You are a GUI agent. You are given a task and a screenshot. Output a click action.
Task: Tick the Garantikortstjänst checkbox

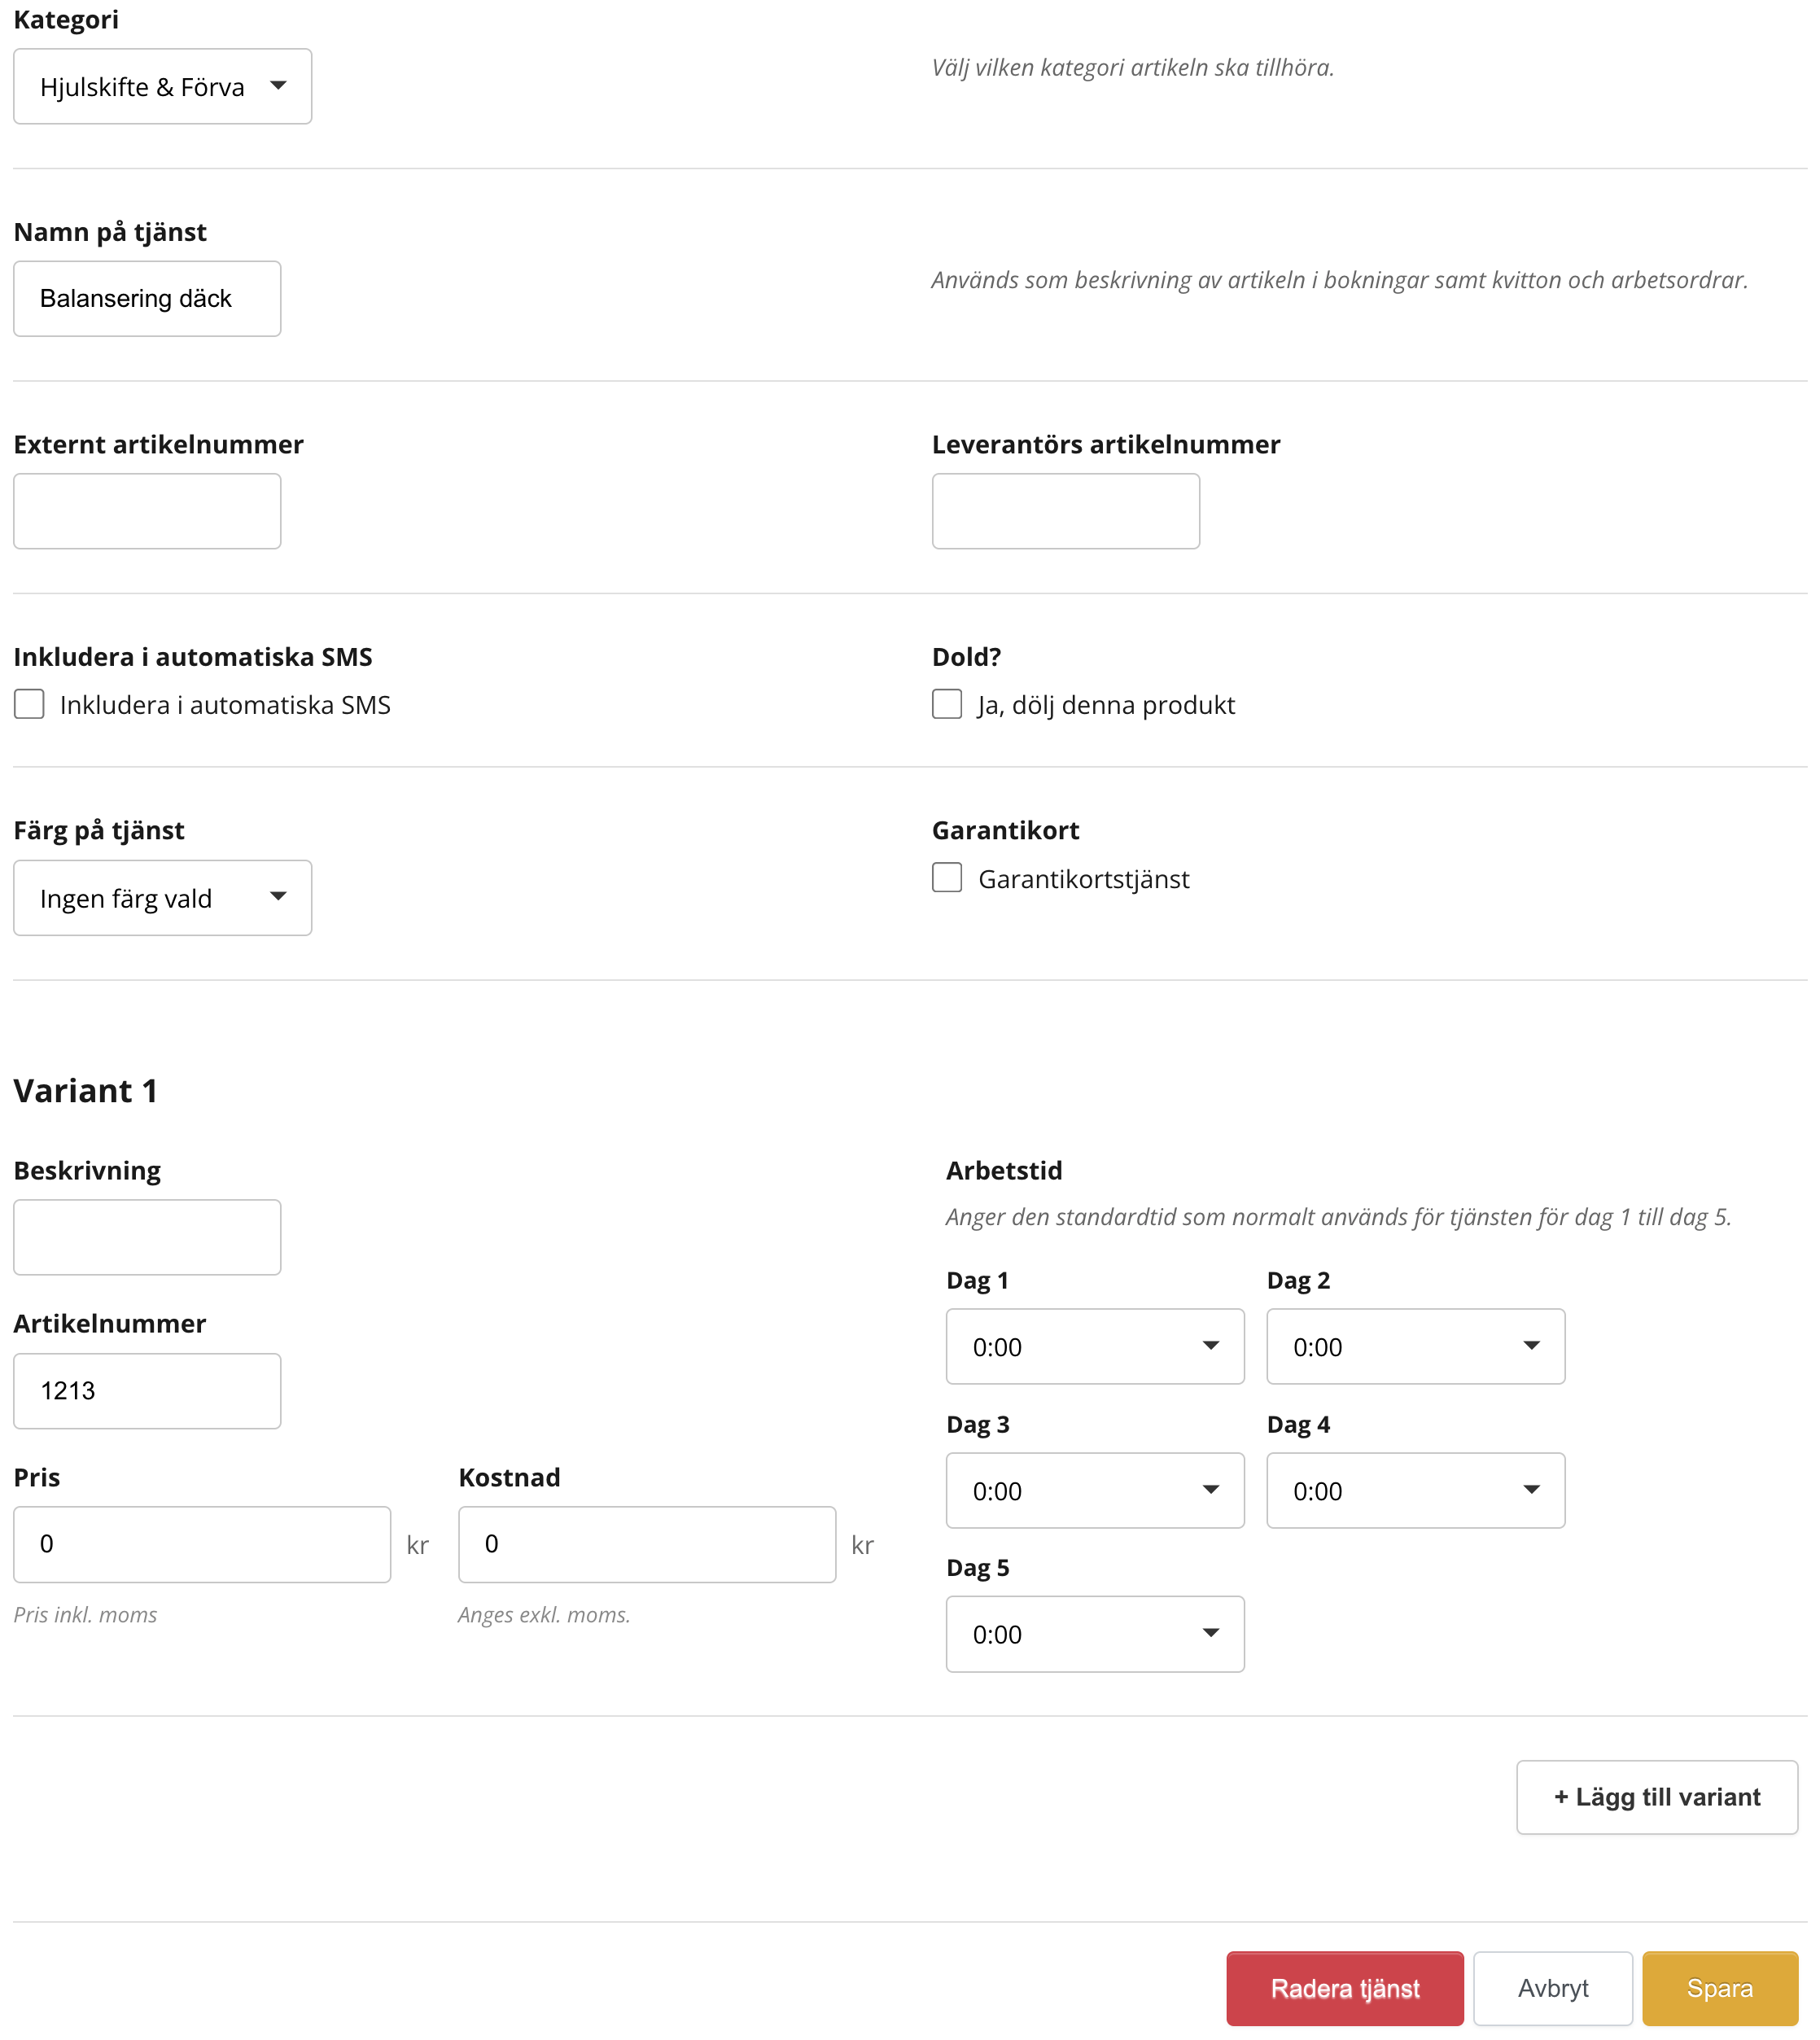tap(946, 878)
